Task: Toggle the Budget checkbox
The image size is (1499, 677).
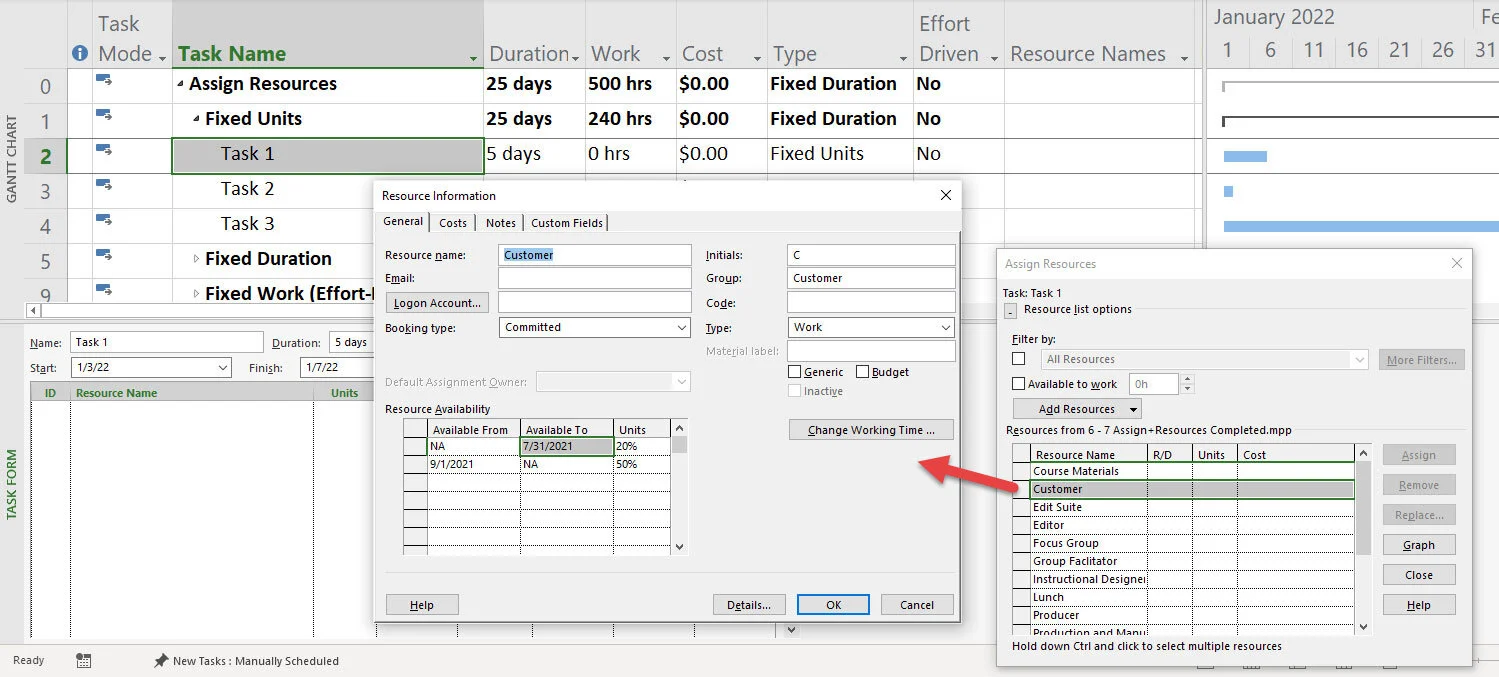Action: pos(862,372)
